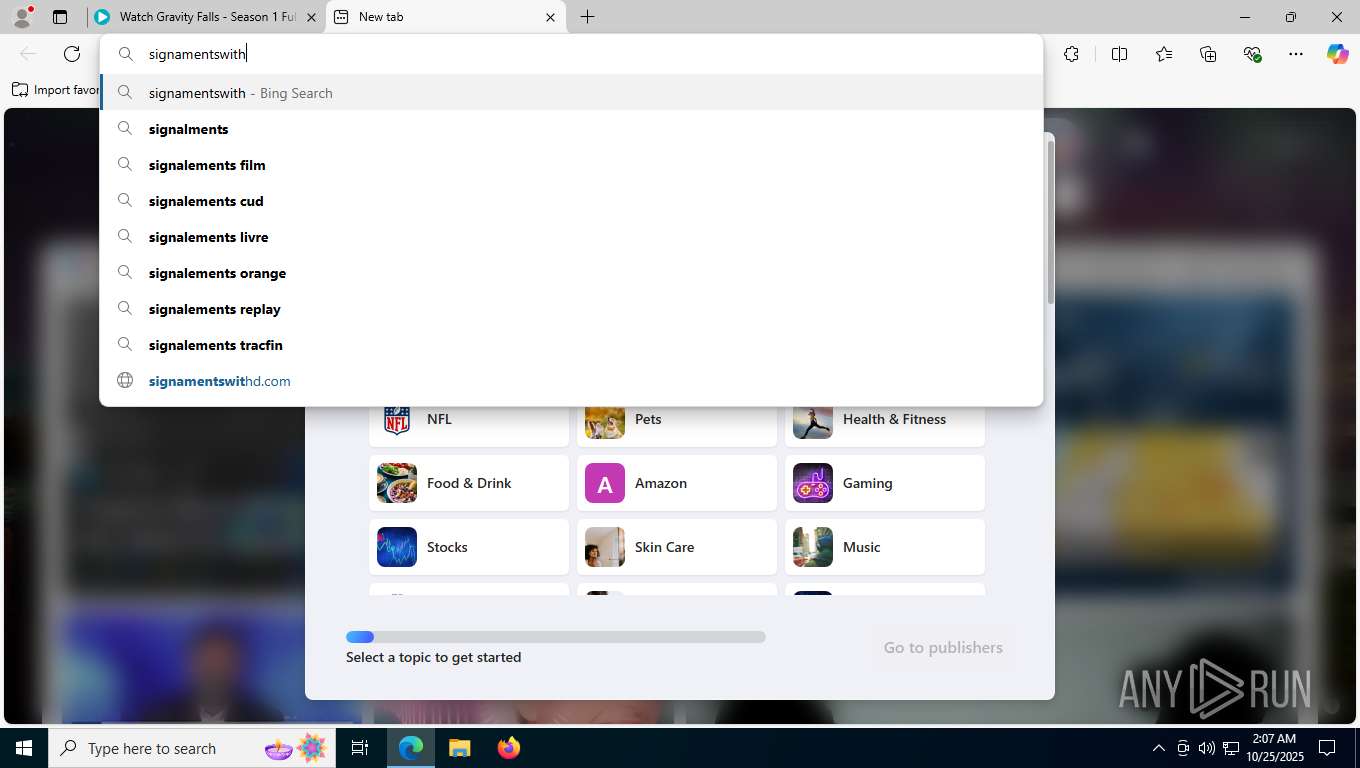
Task: Click the topic selection progress bar
Action: point(556,637)
